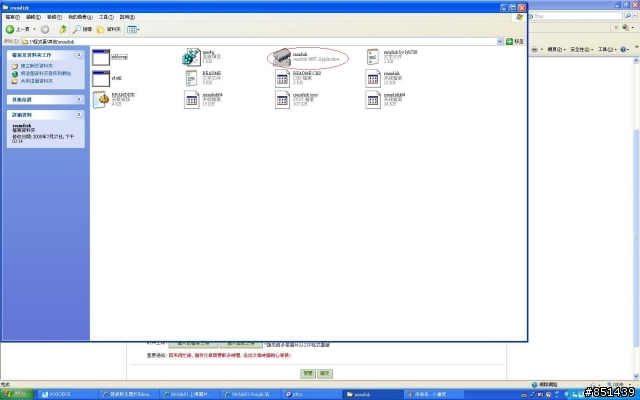Click the browser Help question-mark icon
The image size is (640, 400).
coord(623,49)
